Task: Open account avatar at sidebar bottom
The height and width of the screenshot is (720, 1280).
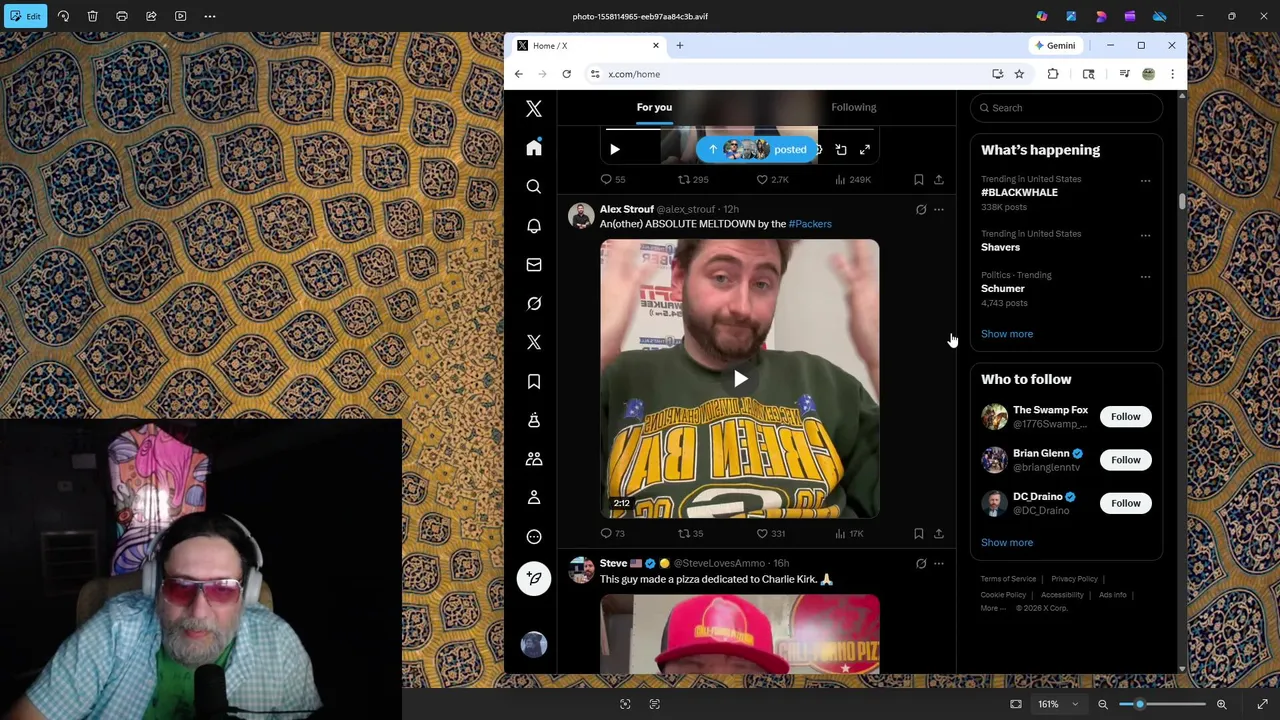Action: [x=534, y=644]
